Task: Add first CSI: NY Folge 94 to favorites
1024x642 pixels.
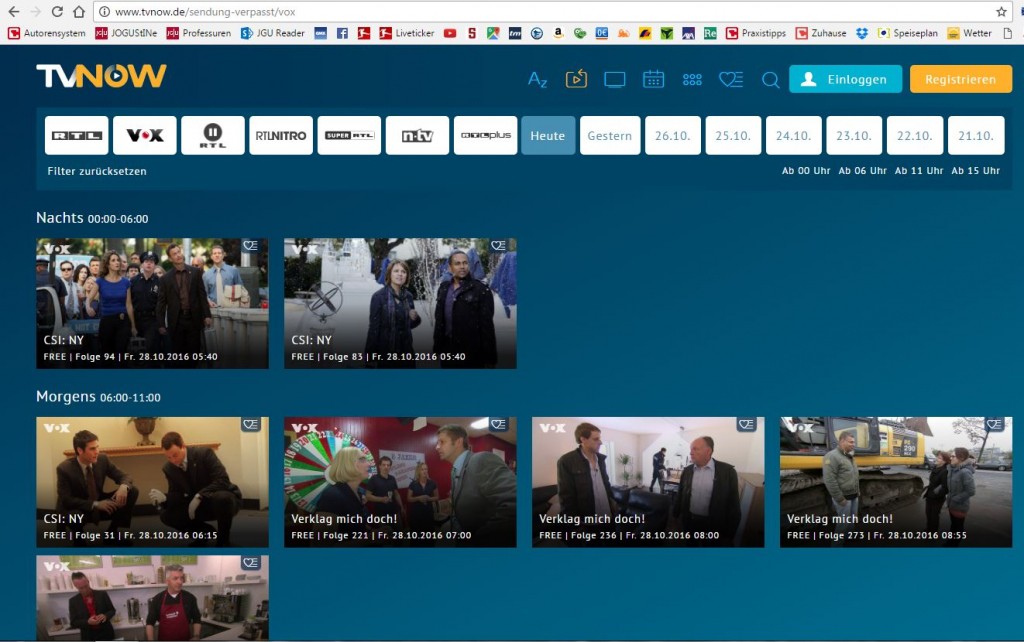Action: [250, 246]
